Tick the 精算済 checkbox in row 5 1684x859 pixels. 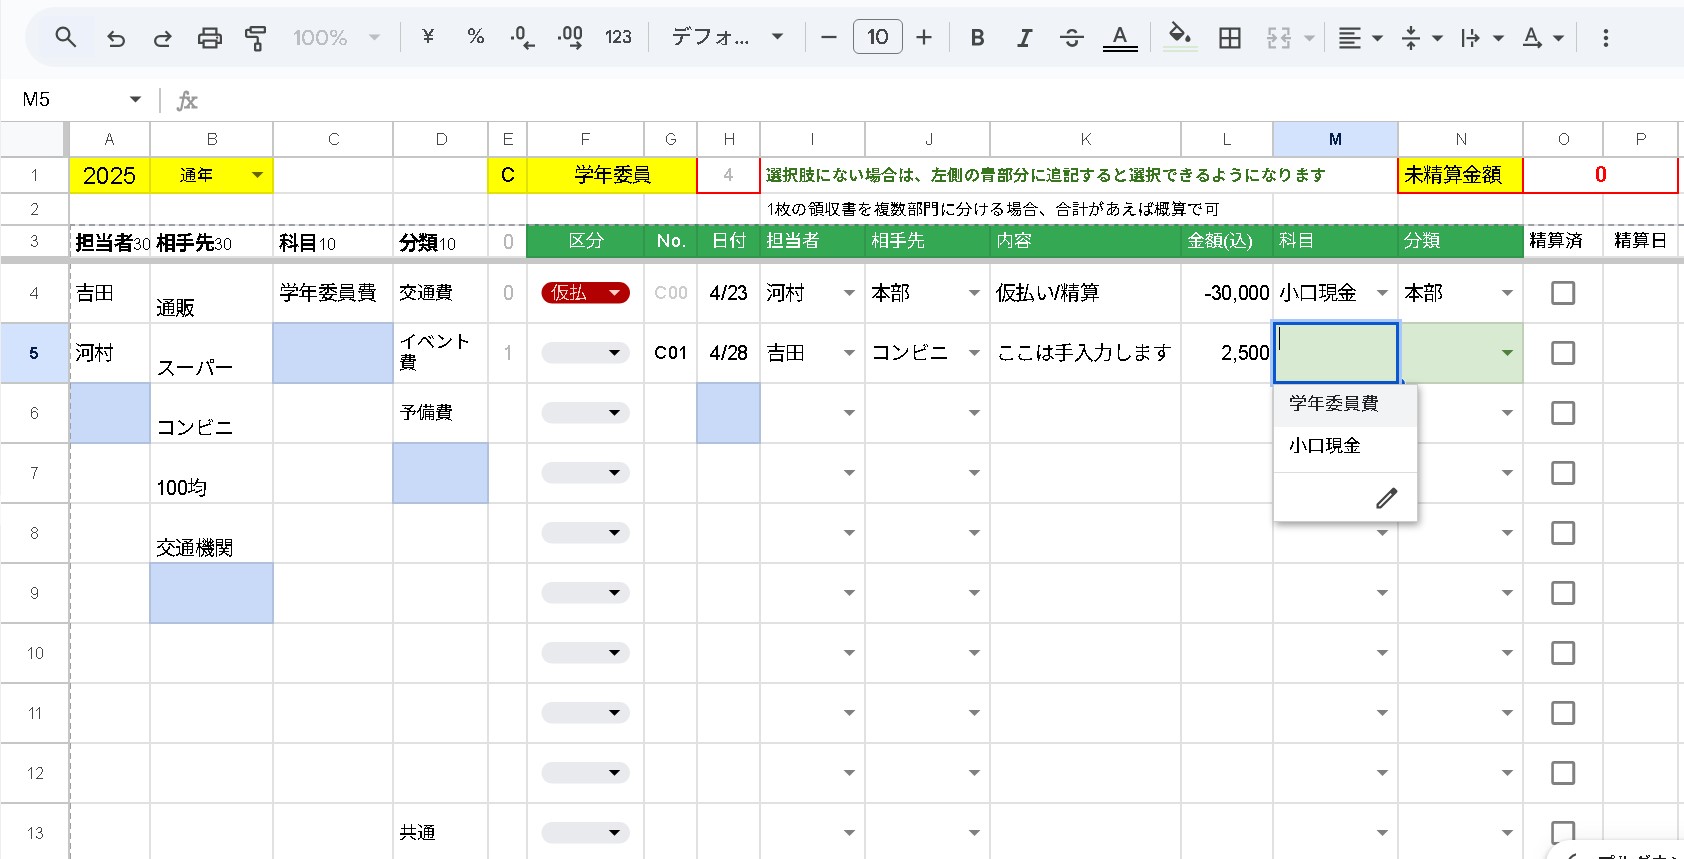pos(1562,353)
